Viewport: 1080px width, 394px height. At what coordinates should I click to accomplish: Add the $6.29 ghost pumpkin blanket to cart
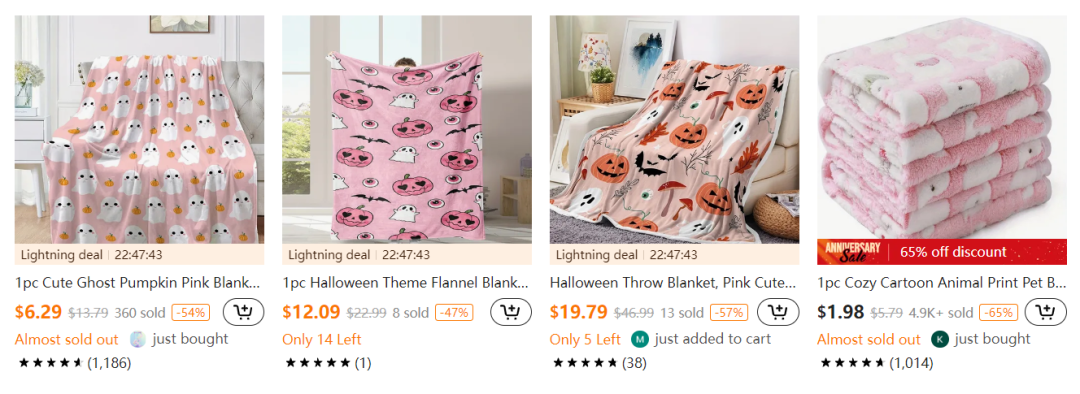243,312
